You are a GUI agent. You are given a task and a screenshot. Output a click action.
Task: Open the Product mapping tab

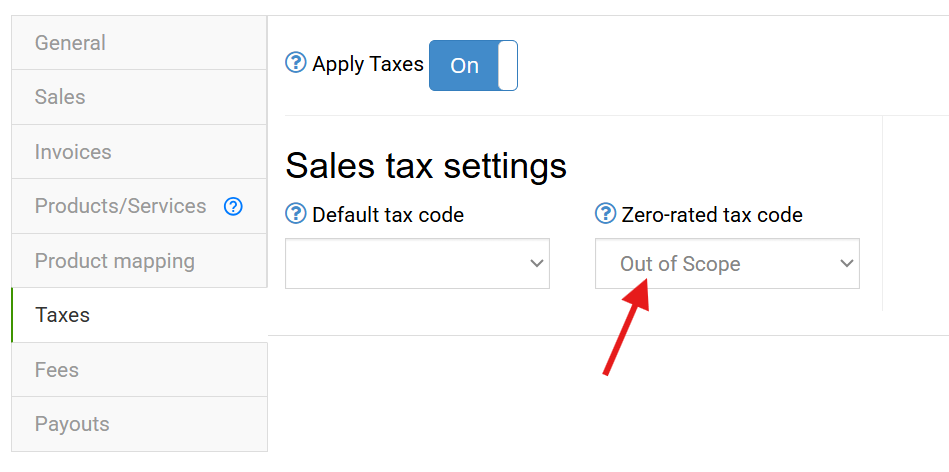tap(115, 261)
